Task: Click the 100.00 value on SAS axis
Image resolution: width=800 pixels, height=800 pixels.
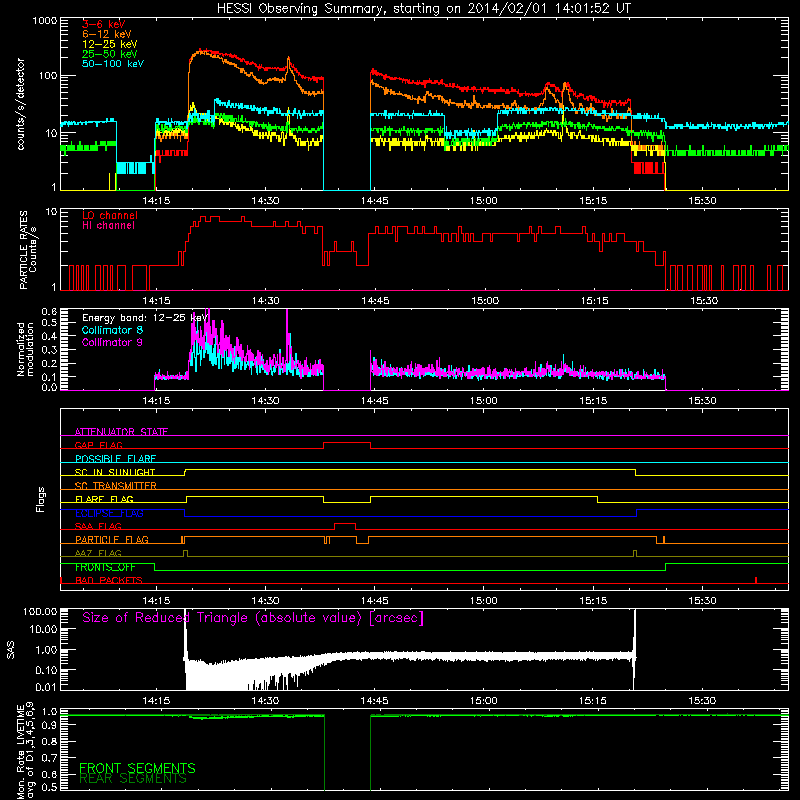Action: 40,612
